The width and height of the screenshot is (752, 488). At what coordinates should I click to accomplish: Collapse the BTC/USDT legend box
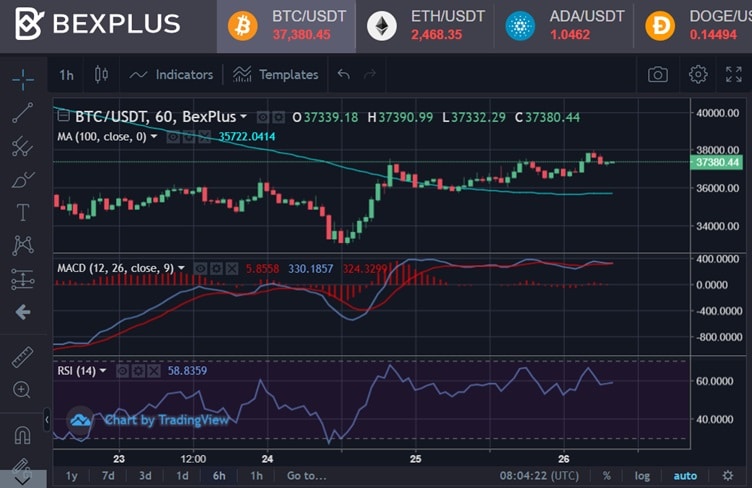[63, 116]
